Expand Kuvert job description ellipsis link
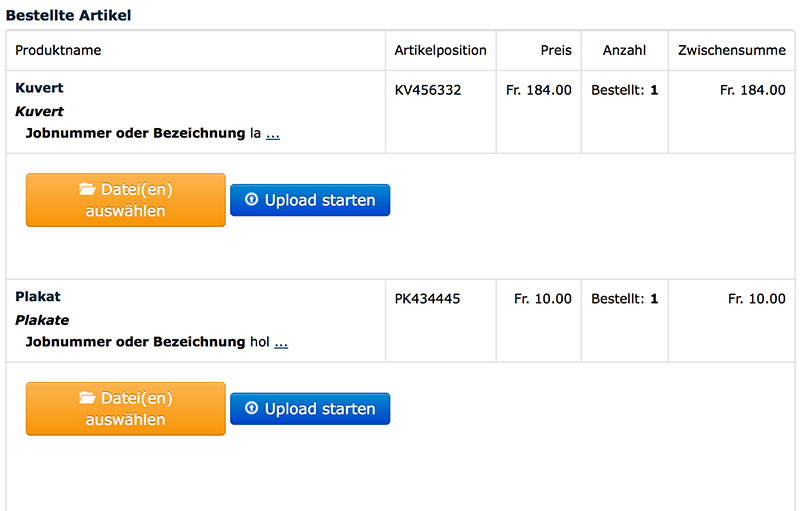Screen dimensions: 800x511 click(x=273, y=135)
